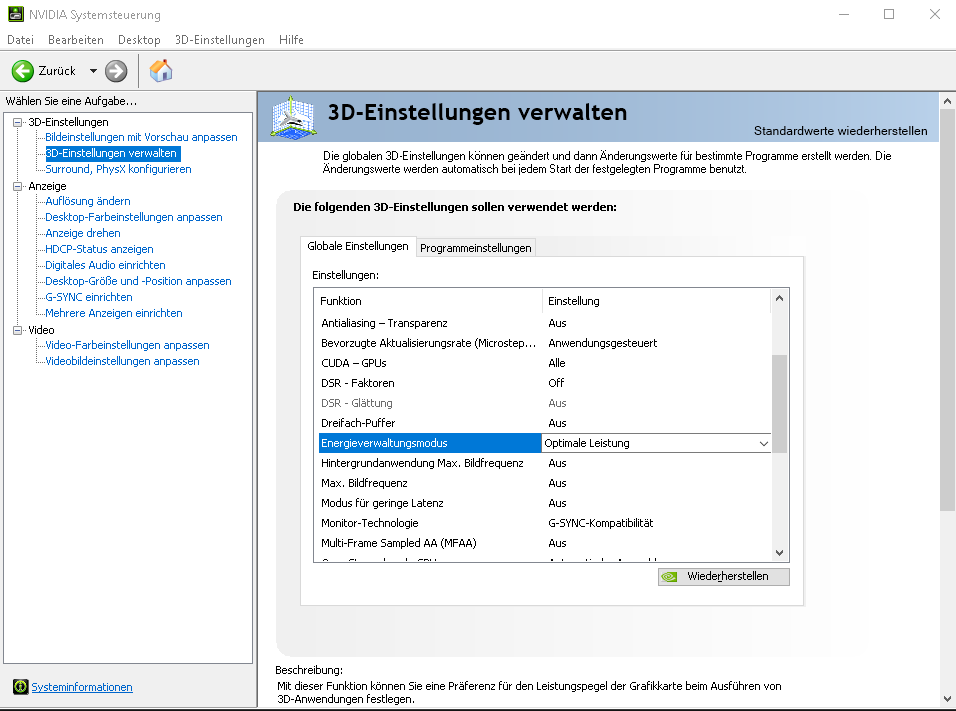Open Mehrere Anzeigen einrichten
Viewport: 956px width, 711px height.
[114, 313]
